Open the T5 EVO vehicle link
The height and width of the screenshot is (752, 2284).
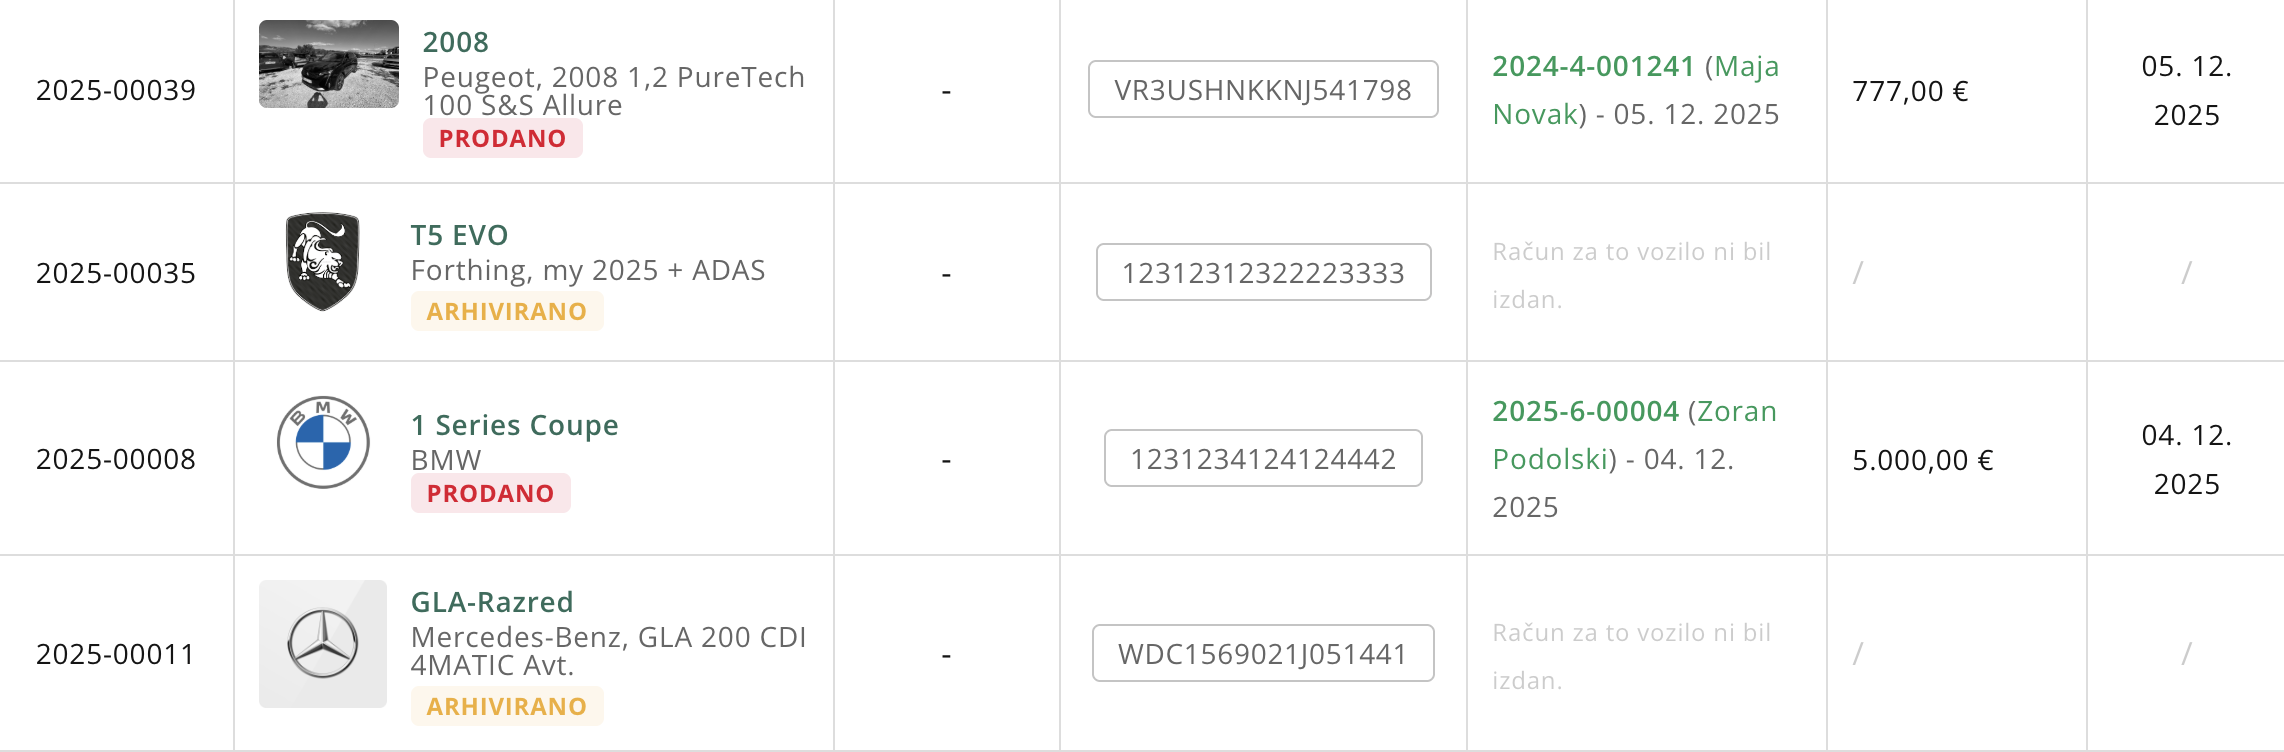(x=459, y=235)
